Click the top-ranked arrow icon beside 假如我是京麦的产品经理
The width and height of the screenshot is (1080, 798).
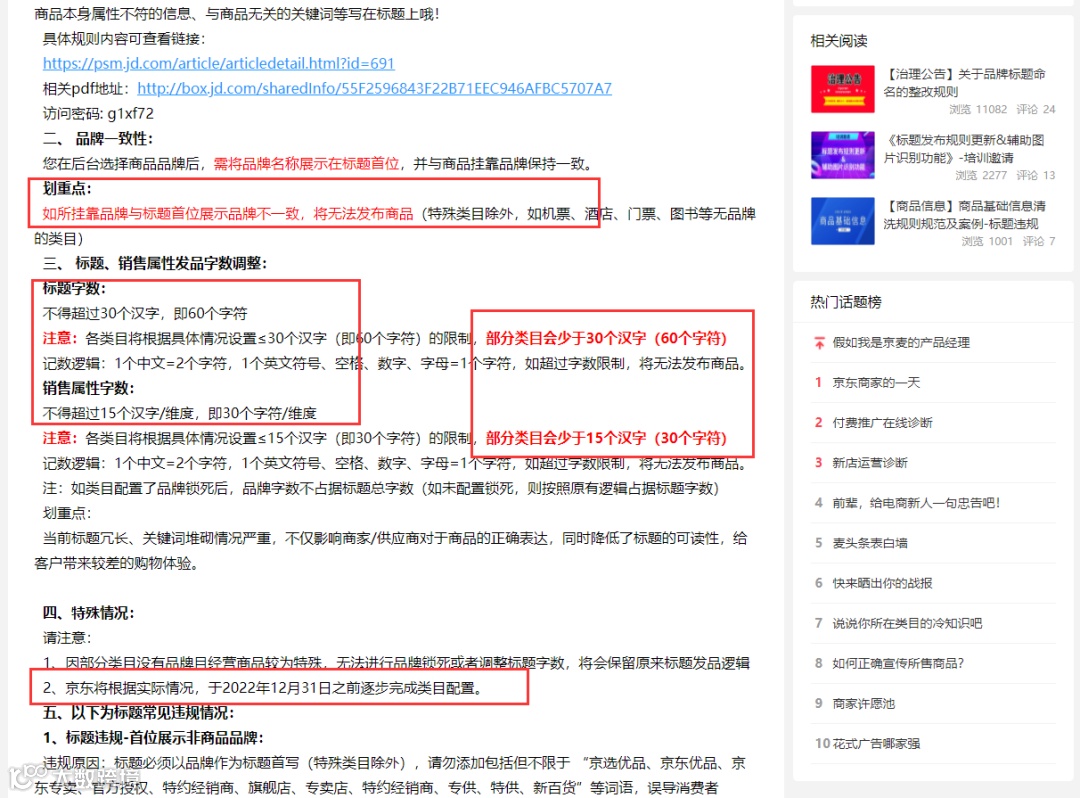pyautogui.click(x=819, y=343)
